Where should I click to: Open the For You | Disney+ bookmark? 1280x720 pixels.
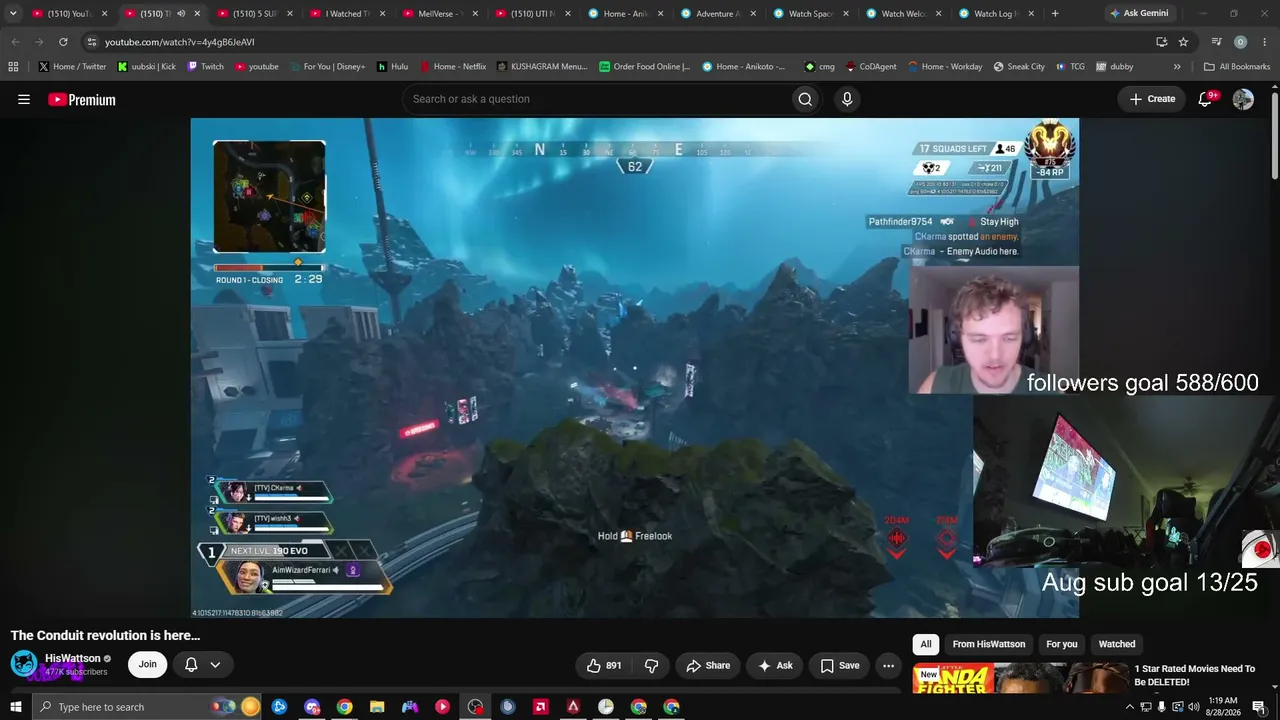(x=326, y=67)
